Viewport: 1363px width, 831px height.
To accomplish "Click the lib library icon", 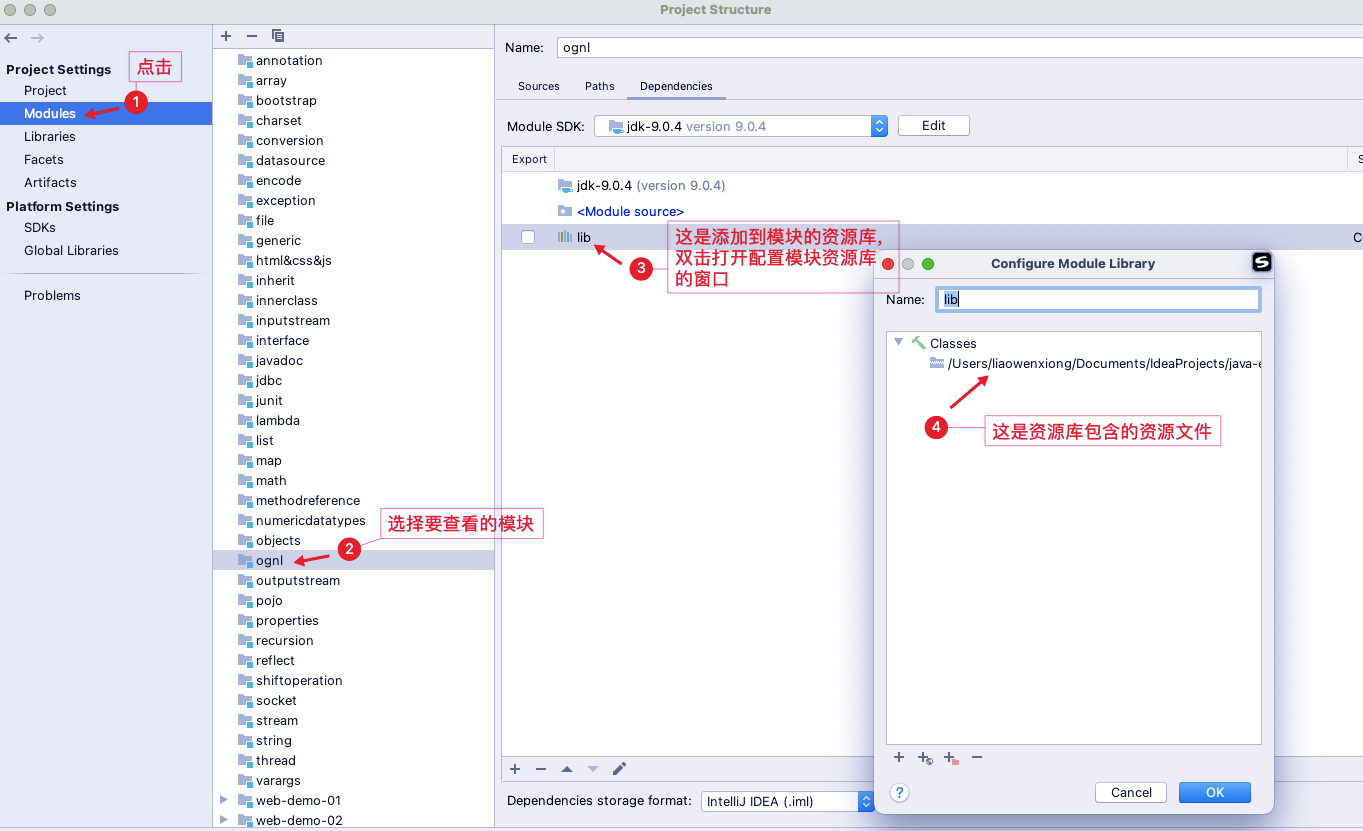I will [x=565, y=237].
